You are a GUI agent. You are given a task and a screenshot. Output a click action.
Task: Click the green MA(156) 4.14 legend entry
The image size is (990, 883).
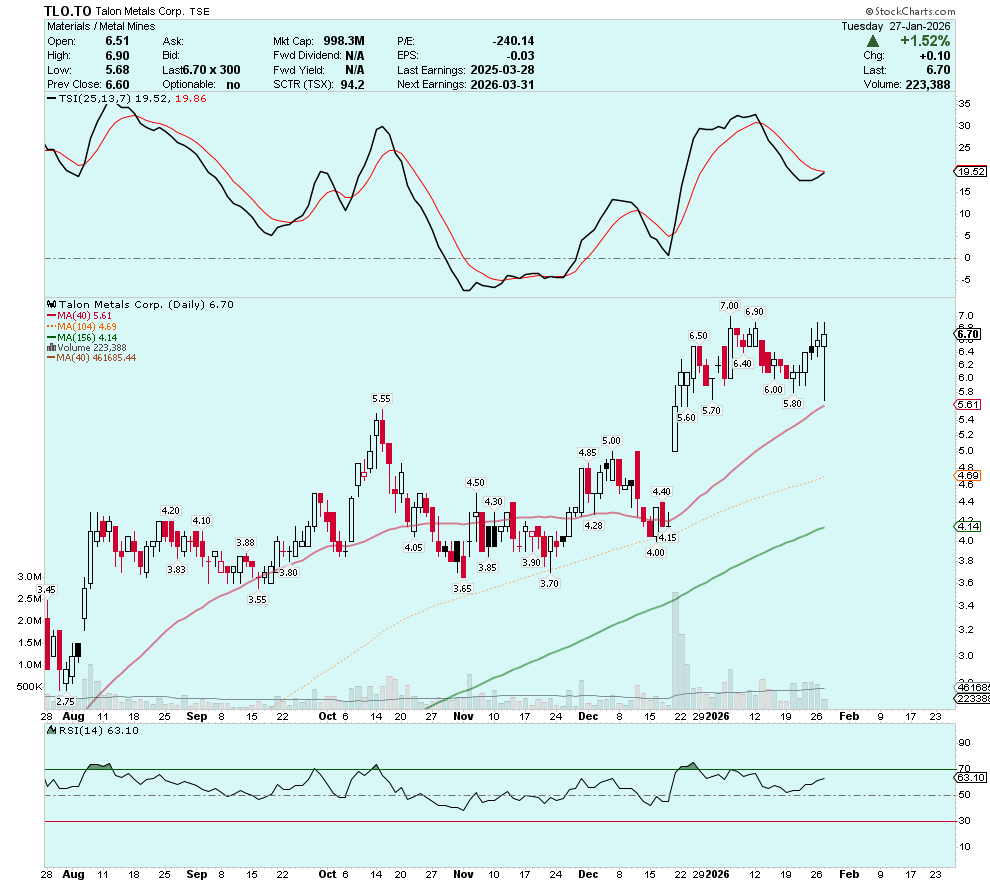click(82, 338)
